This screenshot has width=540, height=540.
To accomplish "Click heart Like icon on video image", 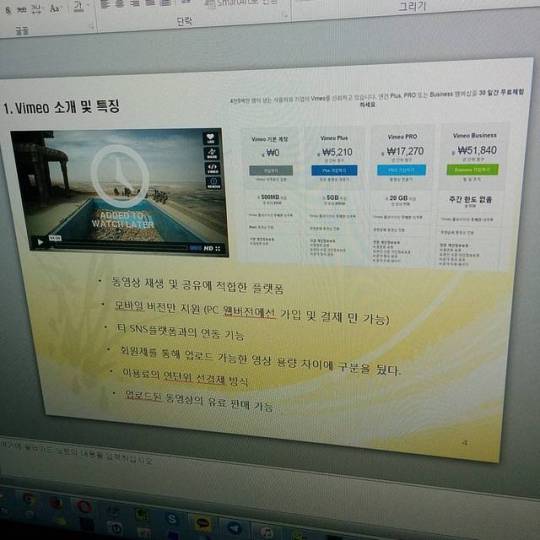I will 210,138.
